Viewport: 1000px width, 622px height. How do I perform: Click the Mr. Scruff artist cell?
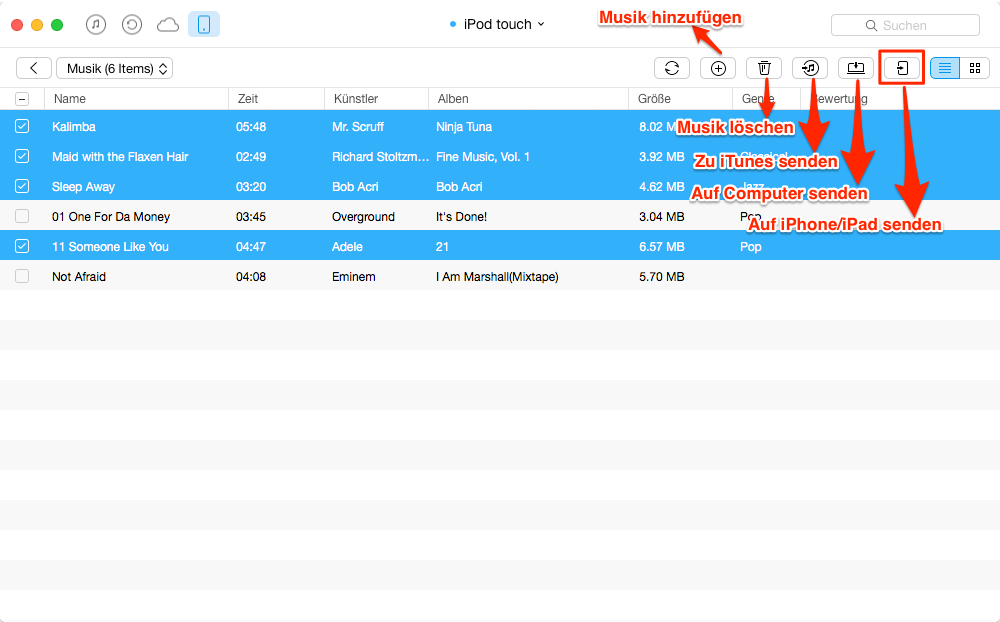(x=357, y=127)
